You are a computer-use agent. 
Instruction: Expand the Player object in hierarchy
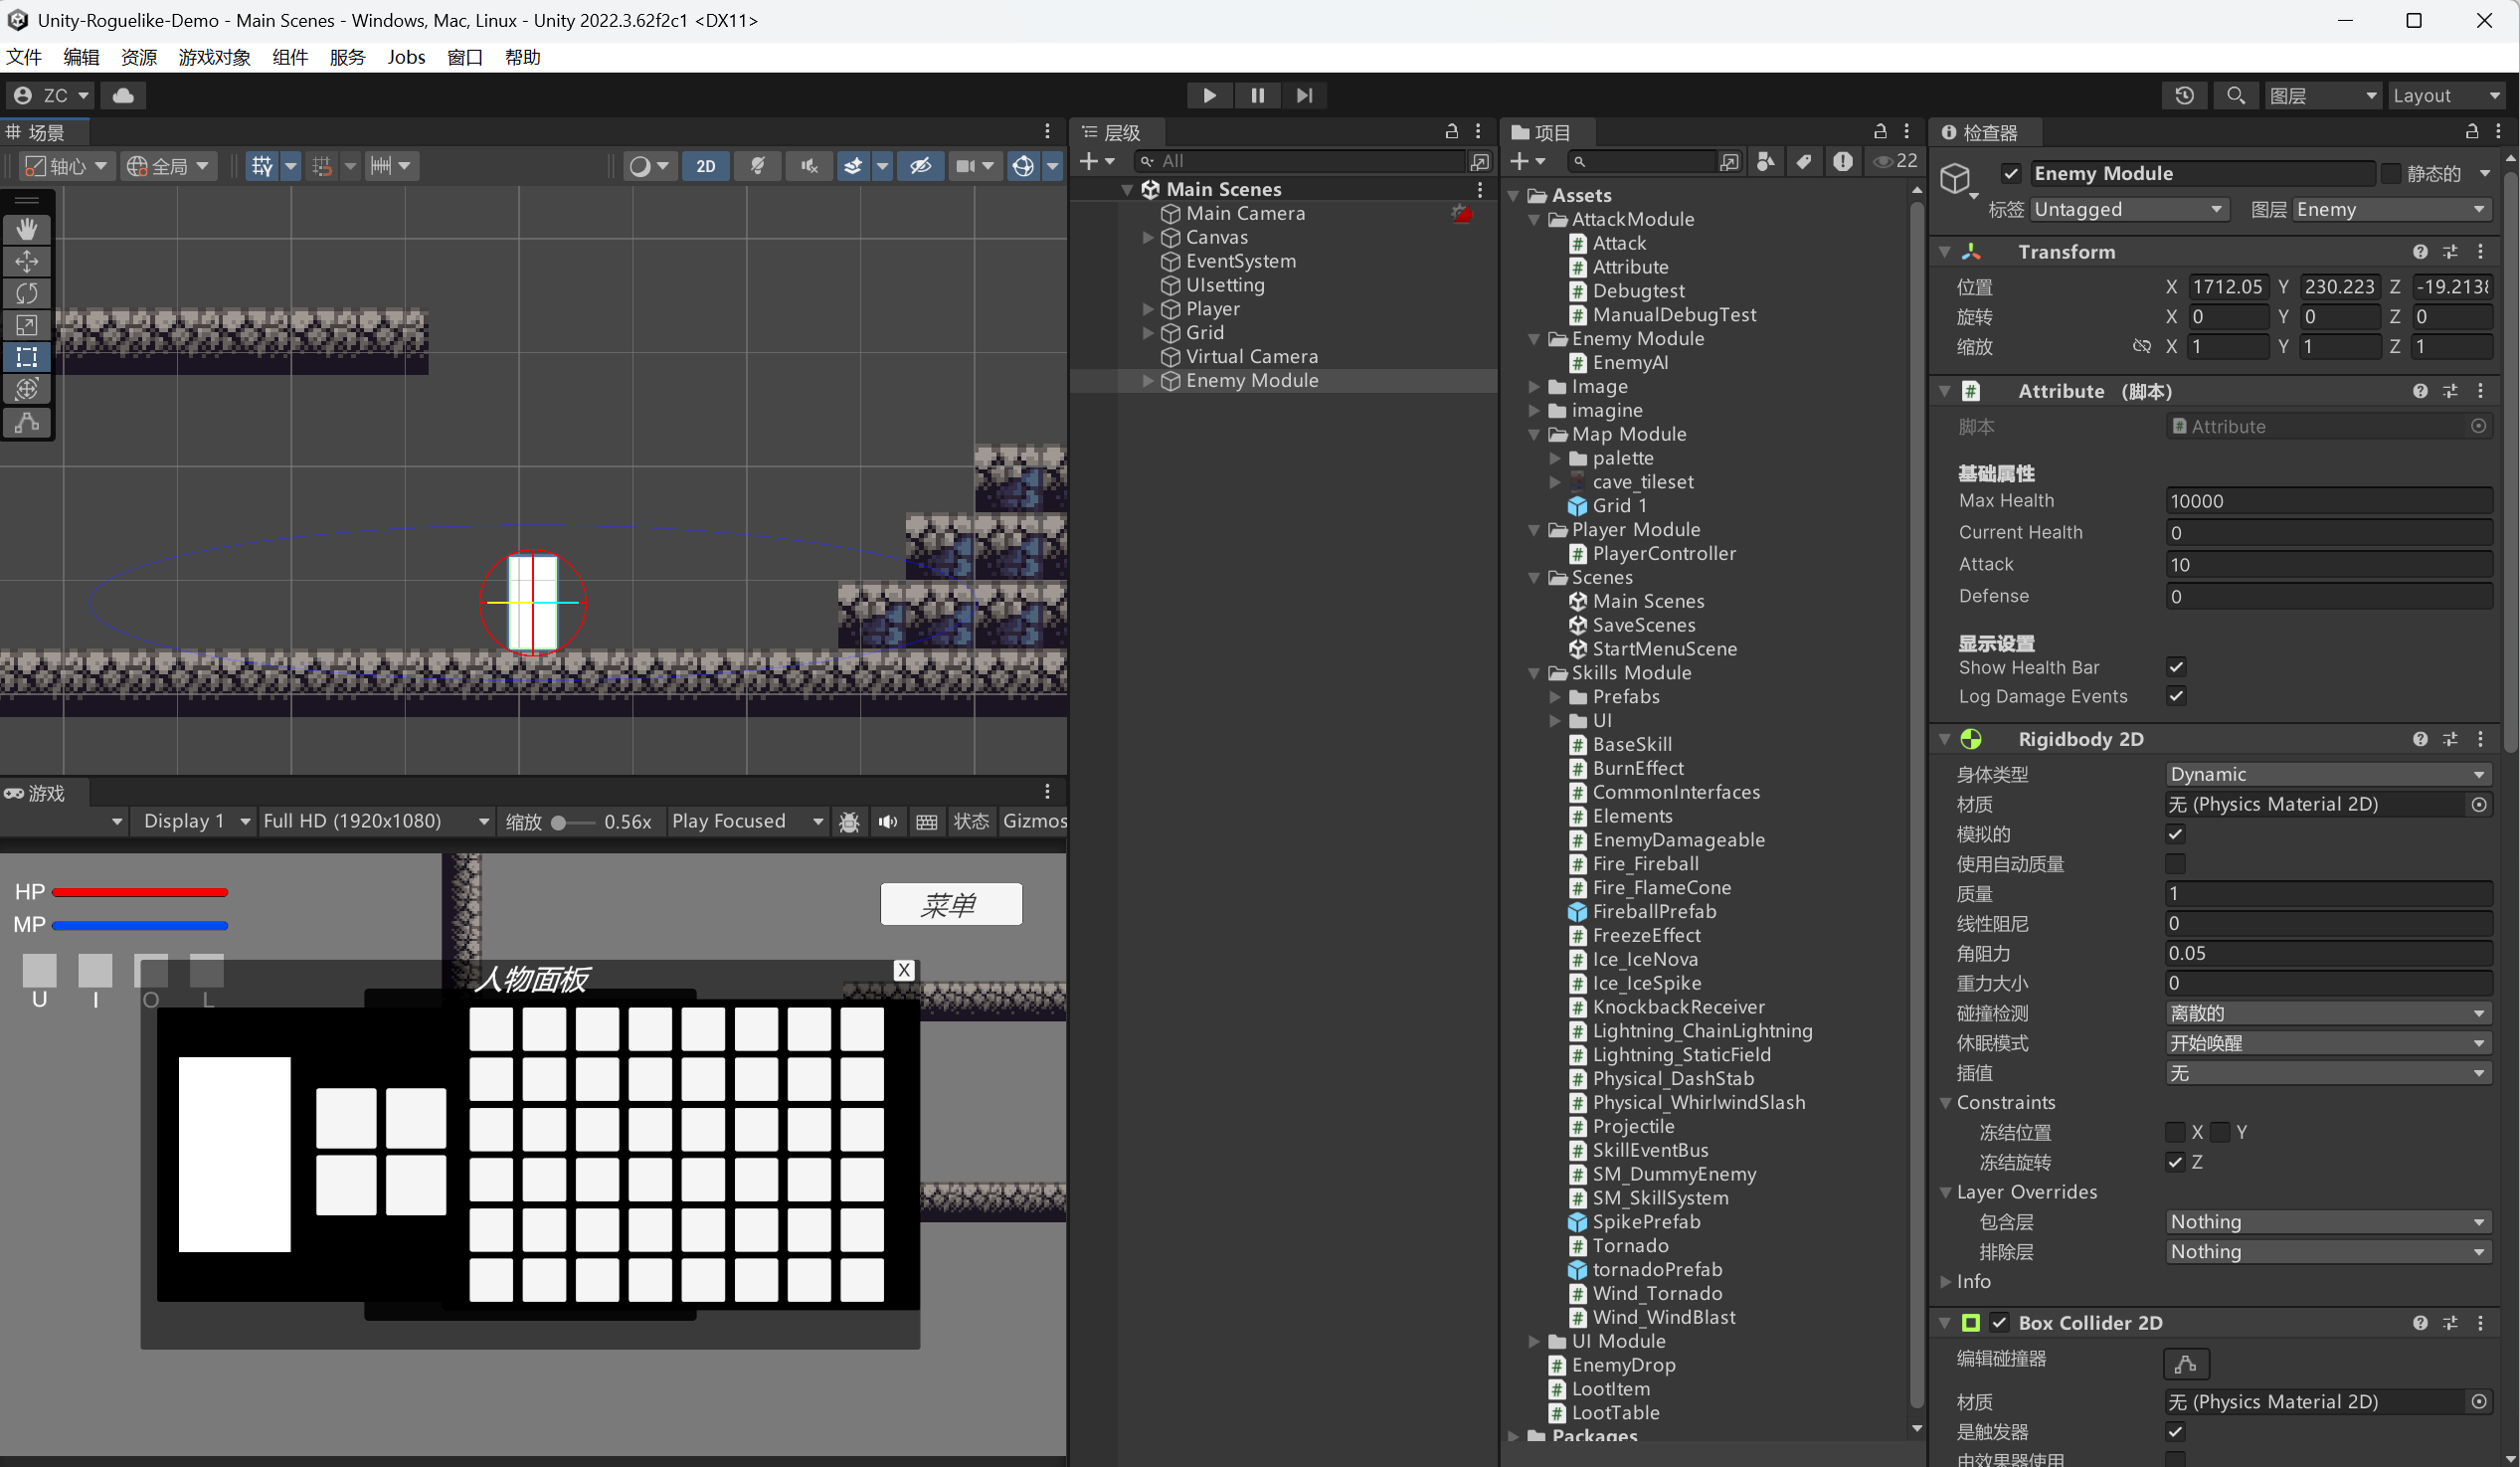pos(1148,309)
